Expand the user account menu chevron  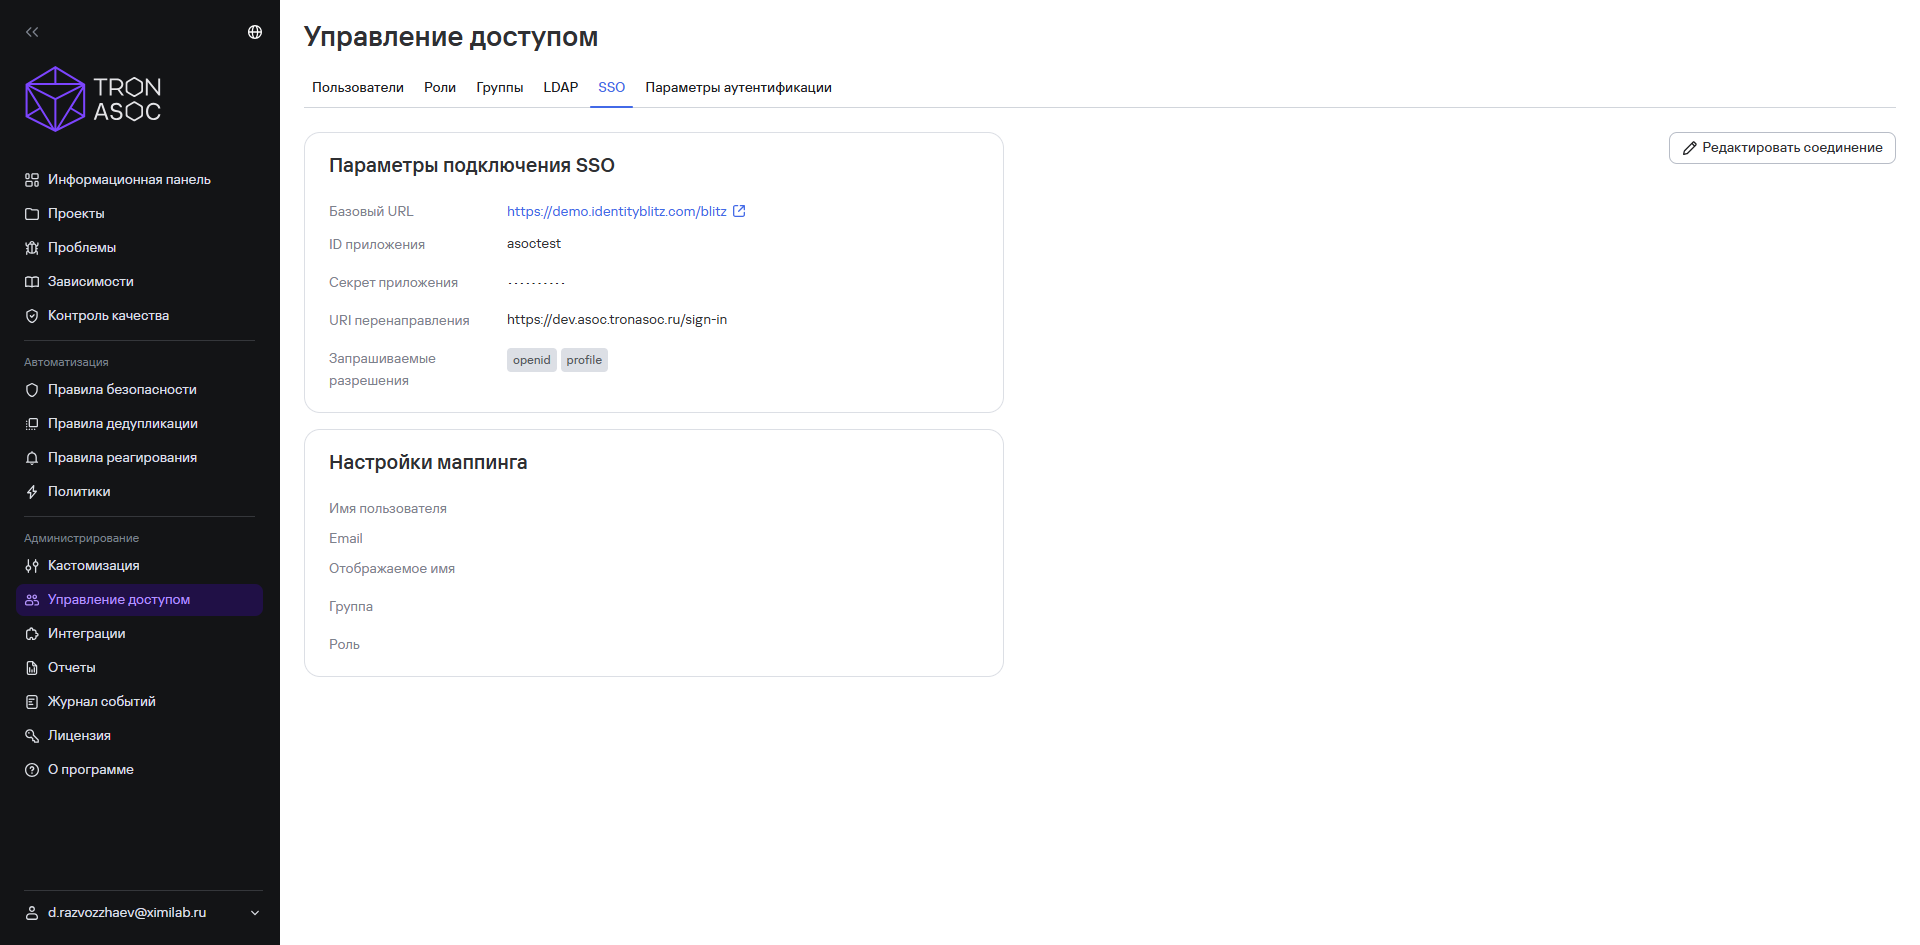(x=255, y=913)
